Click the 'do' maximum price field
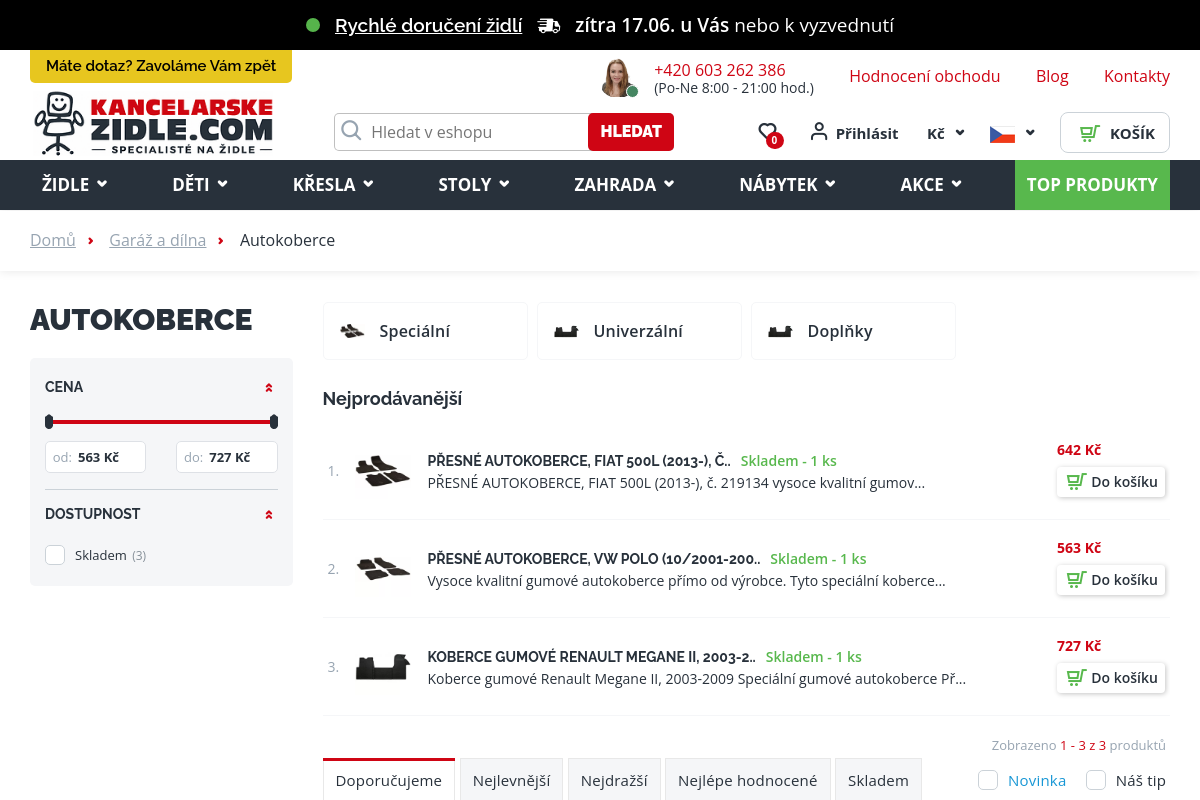This screenshot has height=800, width=1200. pos(227,457)
